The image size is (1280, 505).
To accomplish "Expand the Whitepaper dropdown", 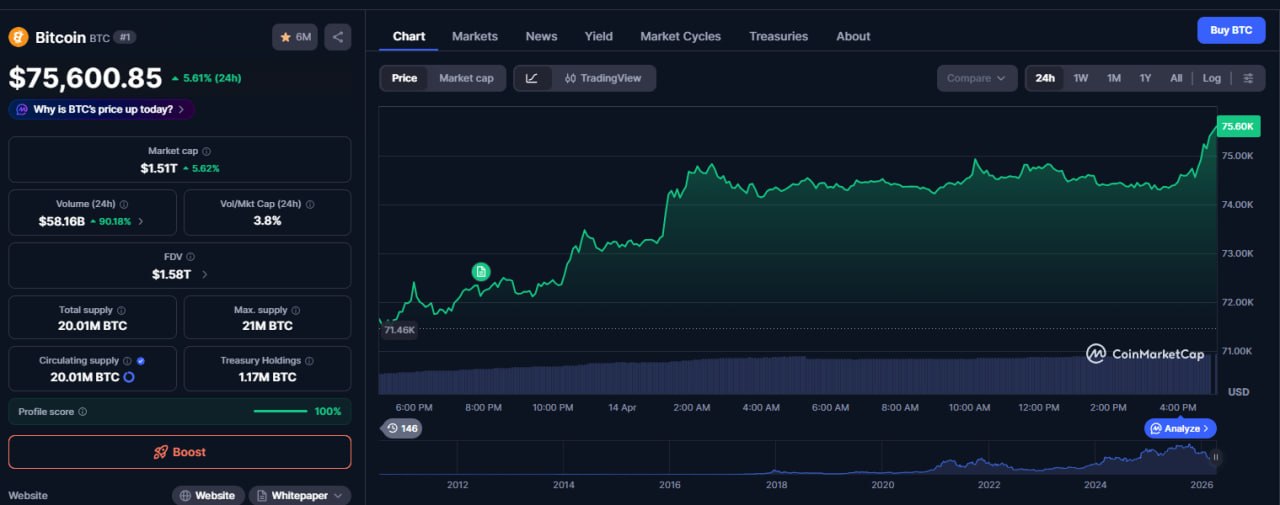I will [x=300, y=495].
